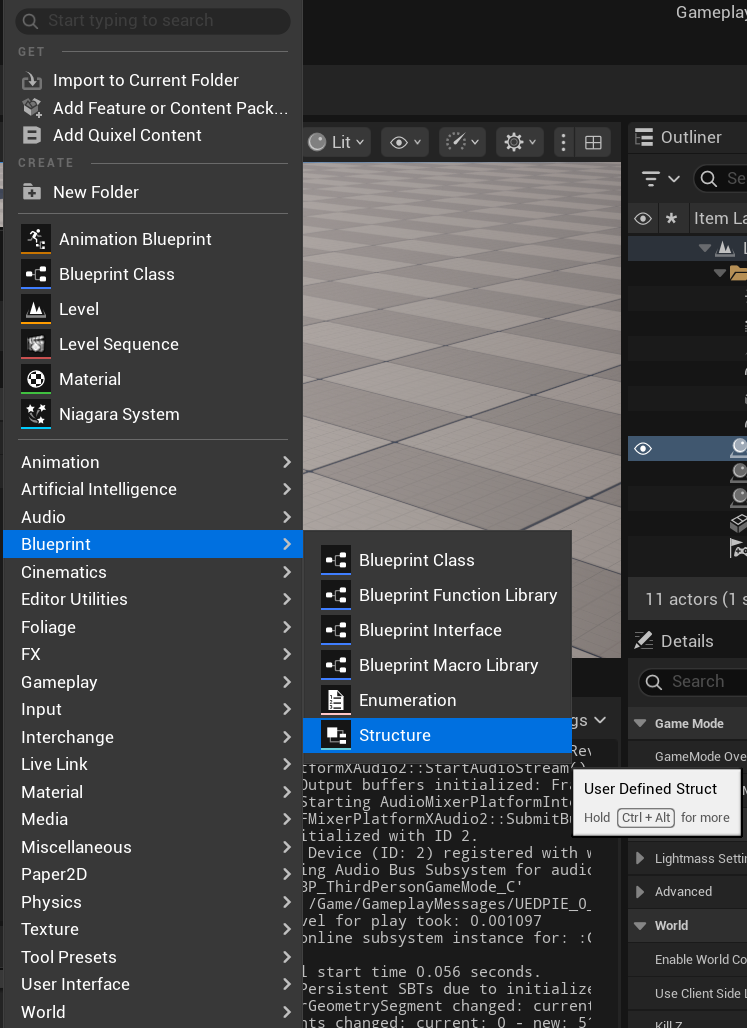Screen dimensions: 747x1028
Task: Expand the Advanced section in Details
Action: click(640, 892)
